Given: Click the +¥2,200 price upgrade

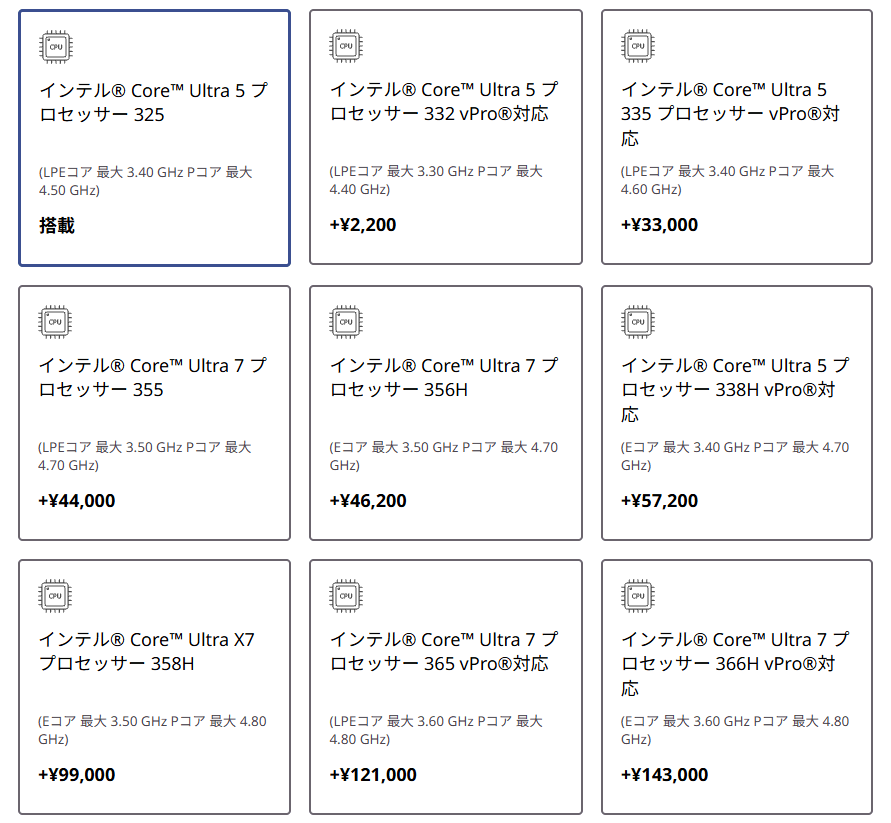Looking at the screenshot, I should (363, 225).
